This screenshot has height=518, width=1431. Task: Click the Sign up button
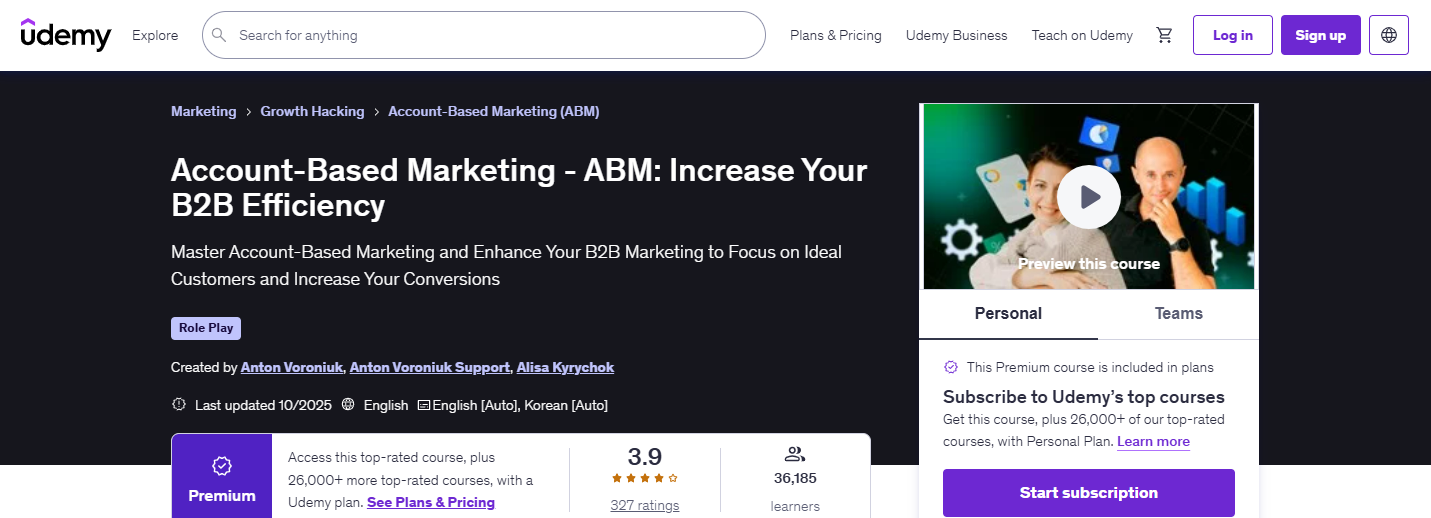click(x=1321, y=35)
